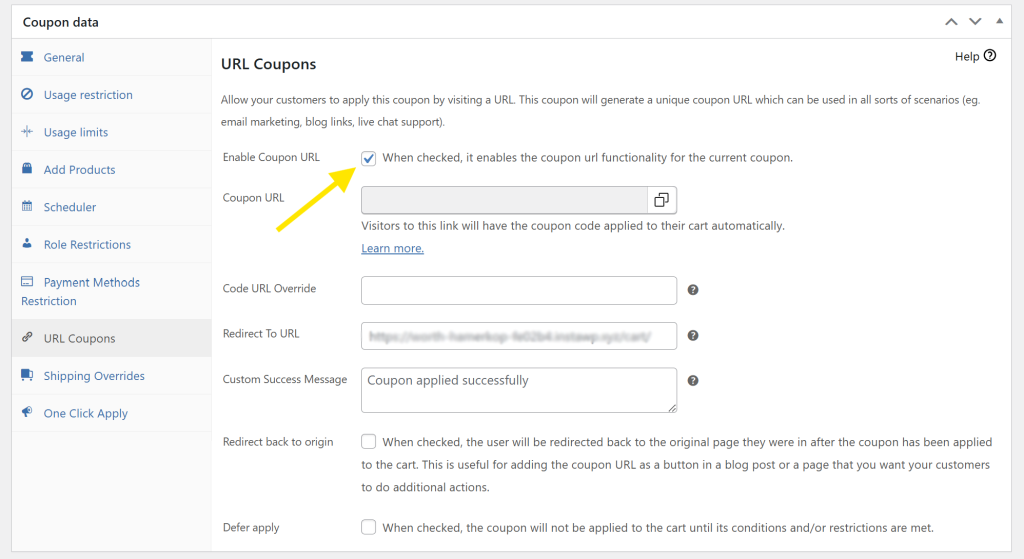
Task: Collapse the Coupon data panel
Action: pos(999,22)
